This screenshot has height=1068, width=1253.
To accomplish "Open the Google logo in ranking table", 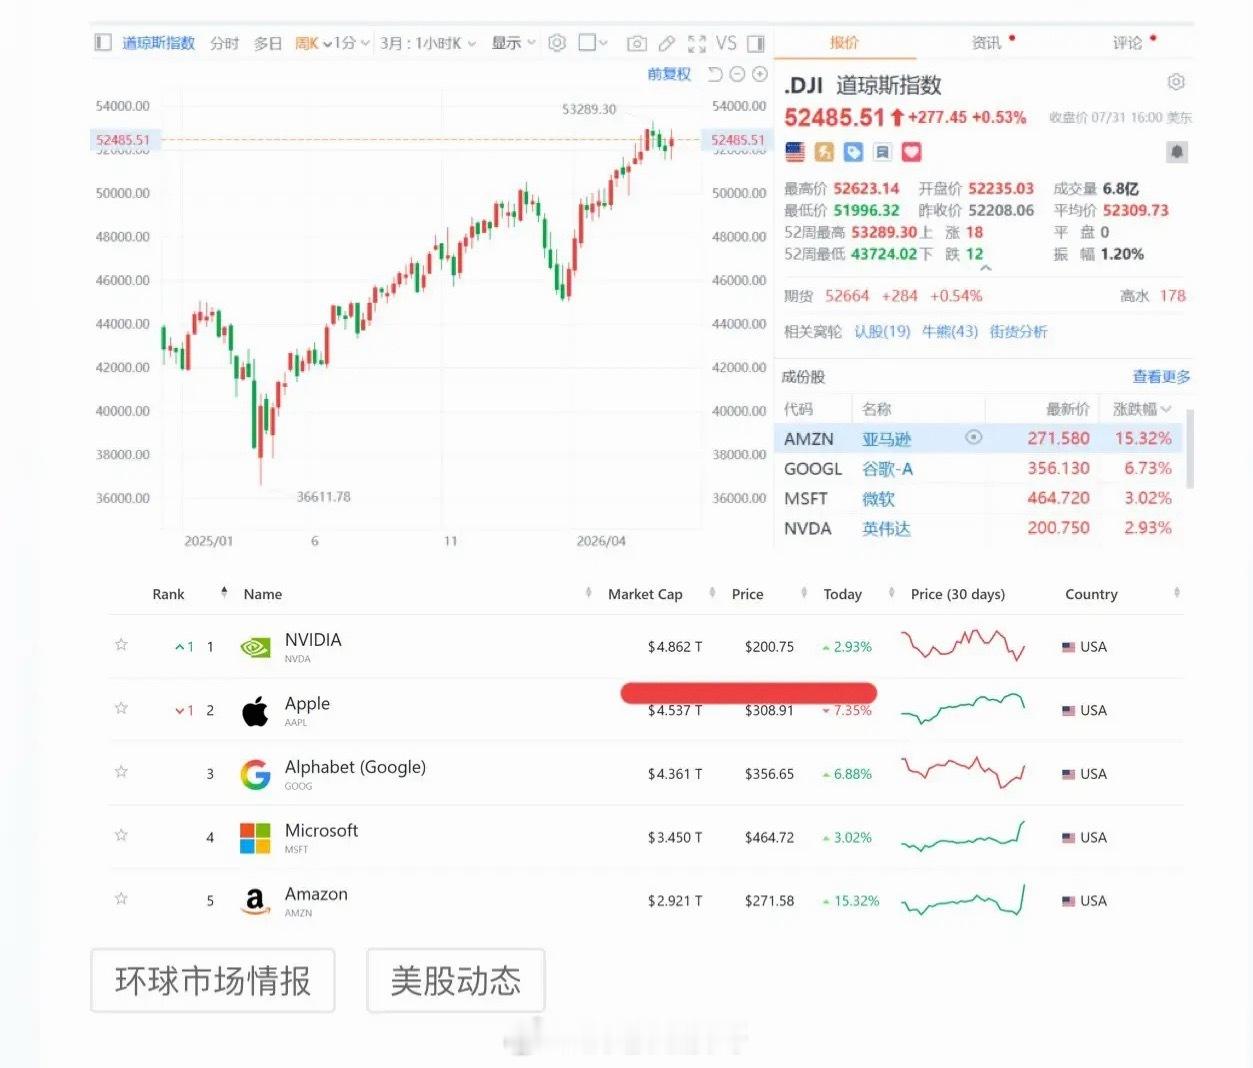I will (x=256, y=774).
